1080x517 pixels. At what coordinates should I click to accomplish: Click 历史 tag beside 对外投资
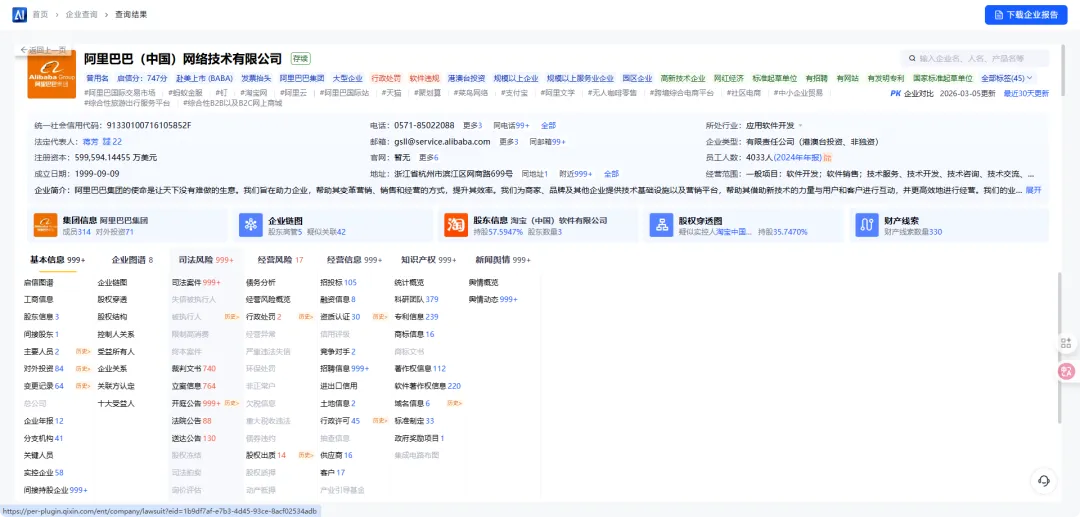pyautogui.click(x=83, y=368)
